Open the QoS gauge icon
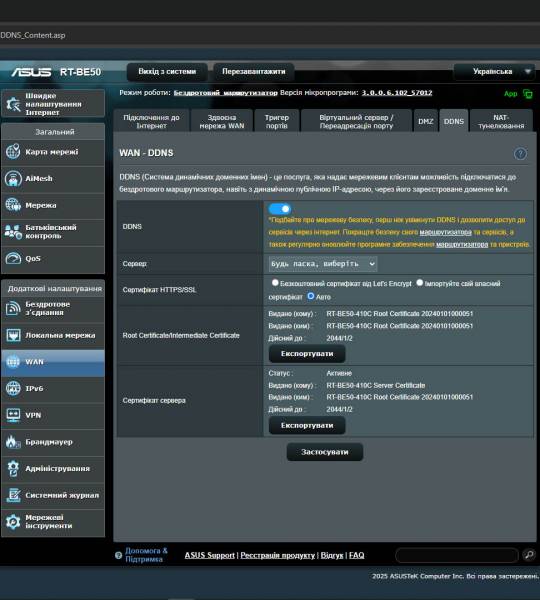 coord(13,258)
